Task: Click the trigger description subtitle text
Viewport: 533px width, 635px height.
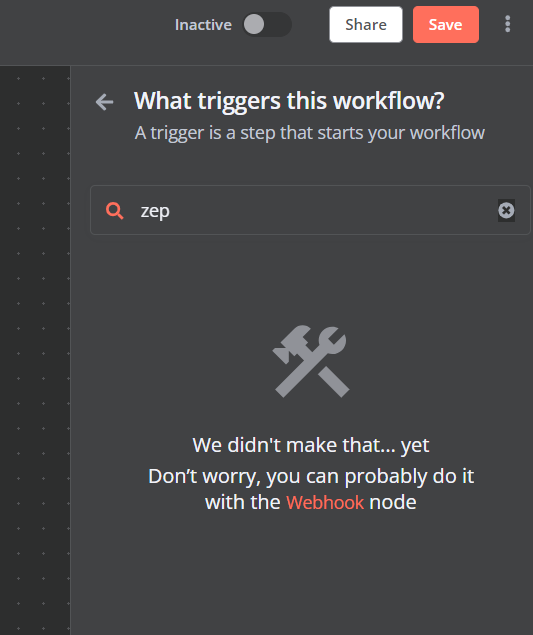Action: tap(309, 133)
